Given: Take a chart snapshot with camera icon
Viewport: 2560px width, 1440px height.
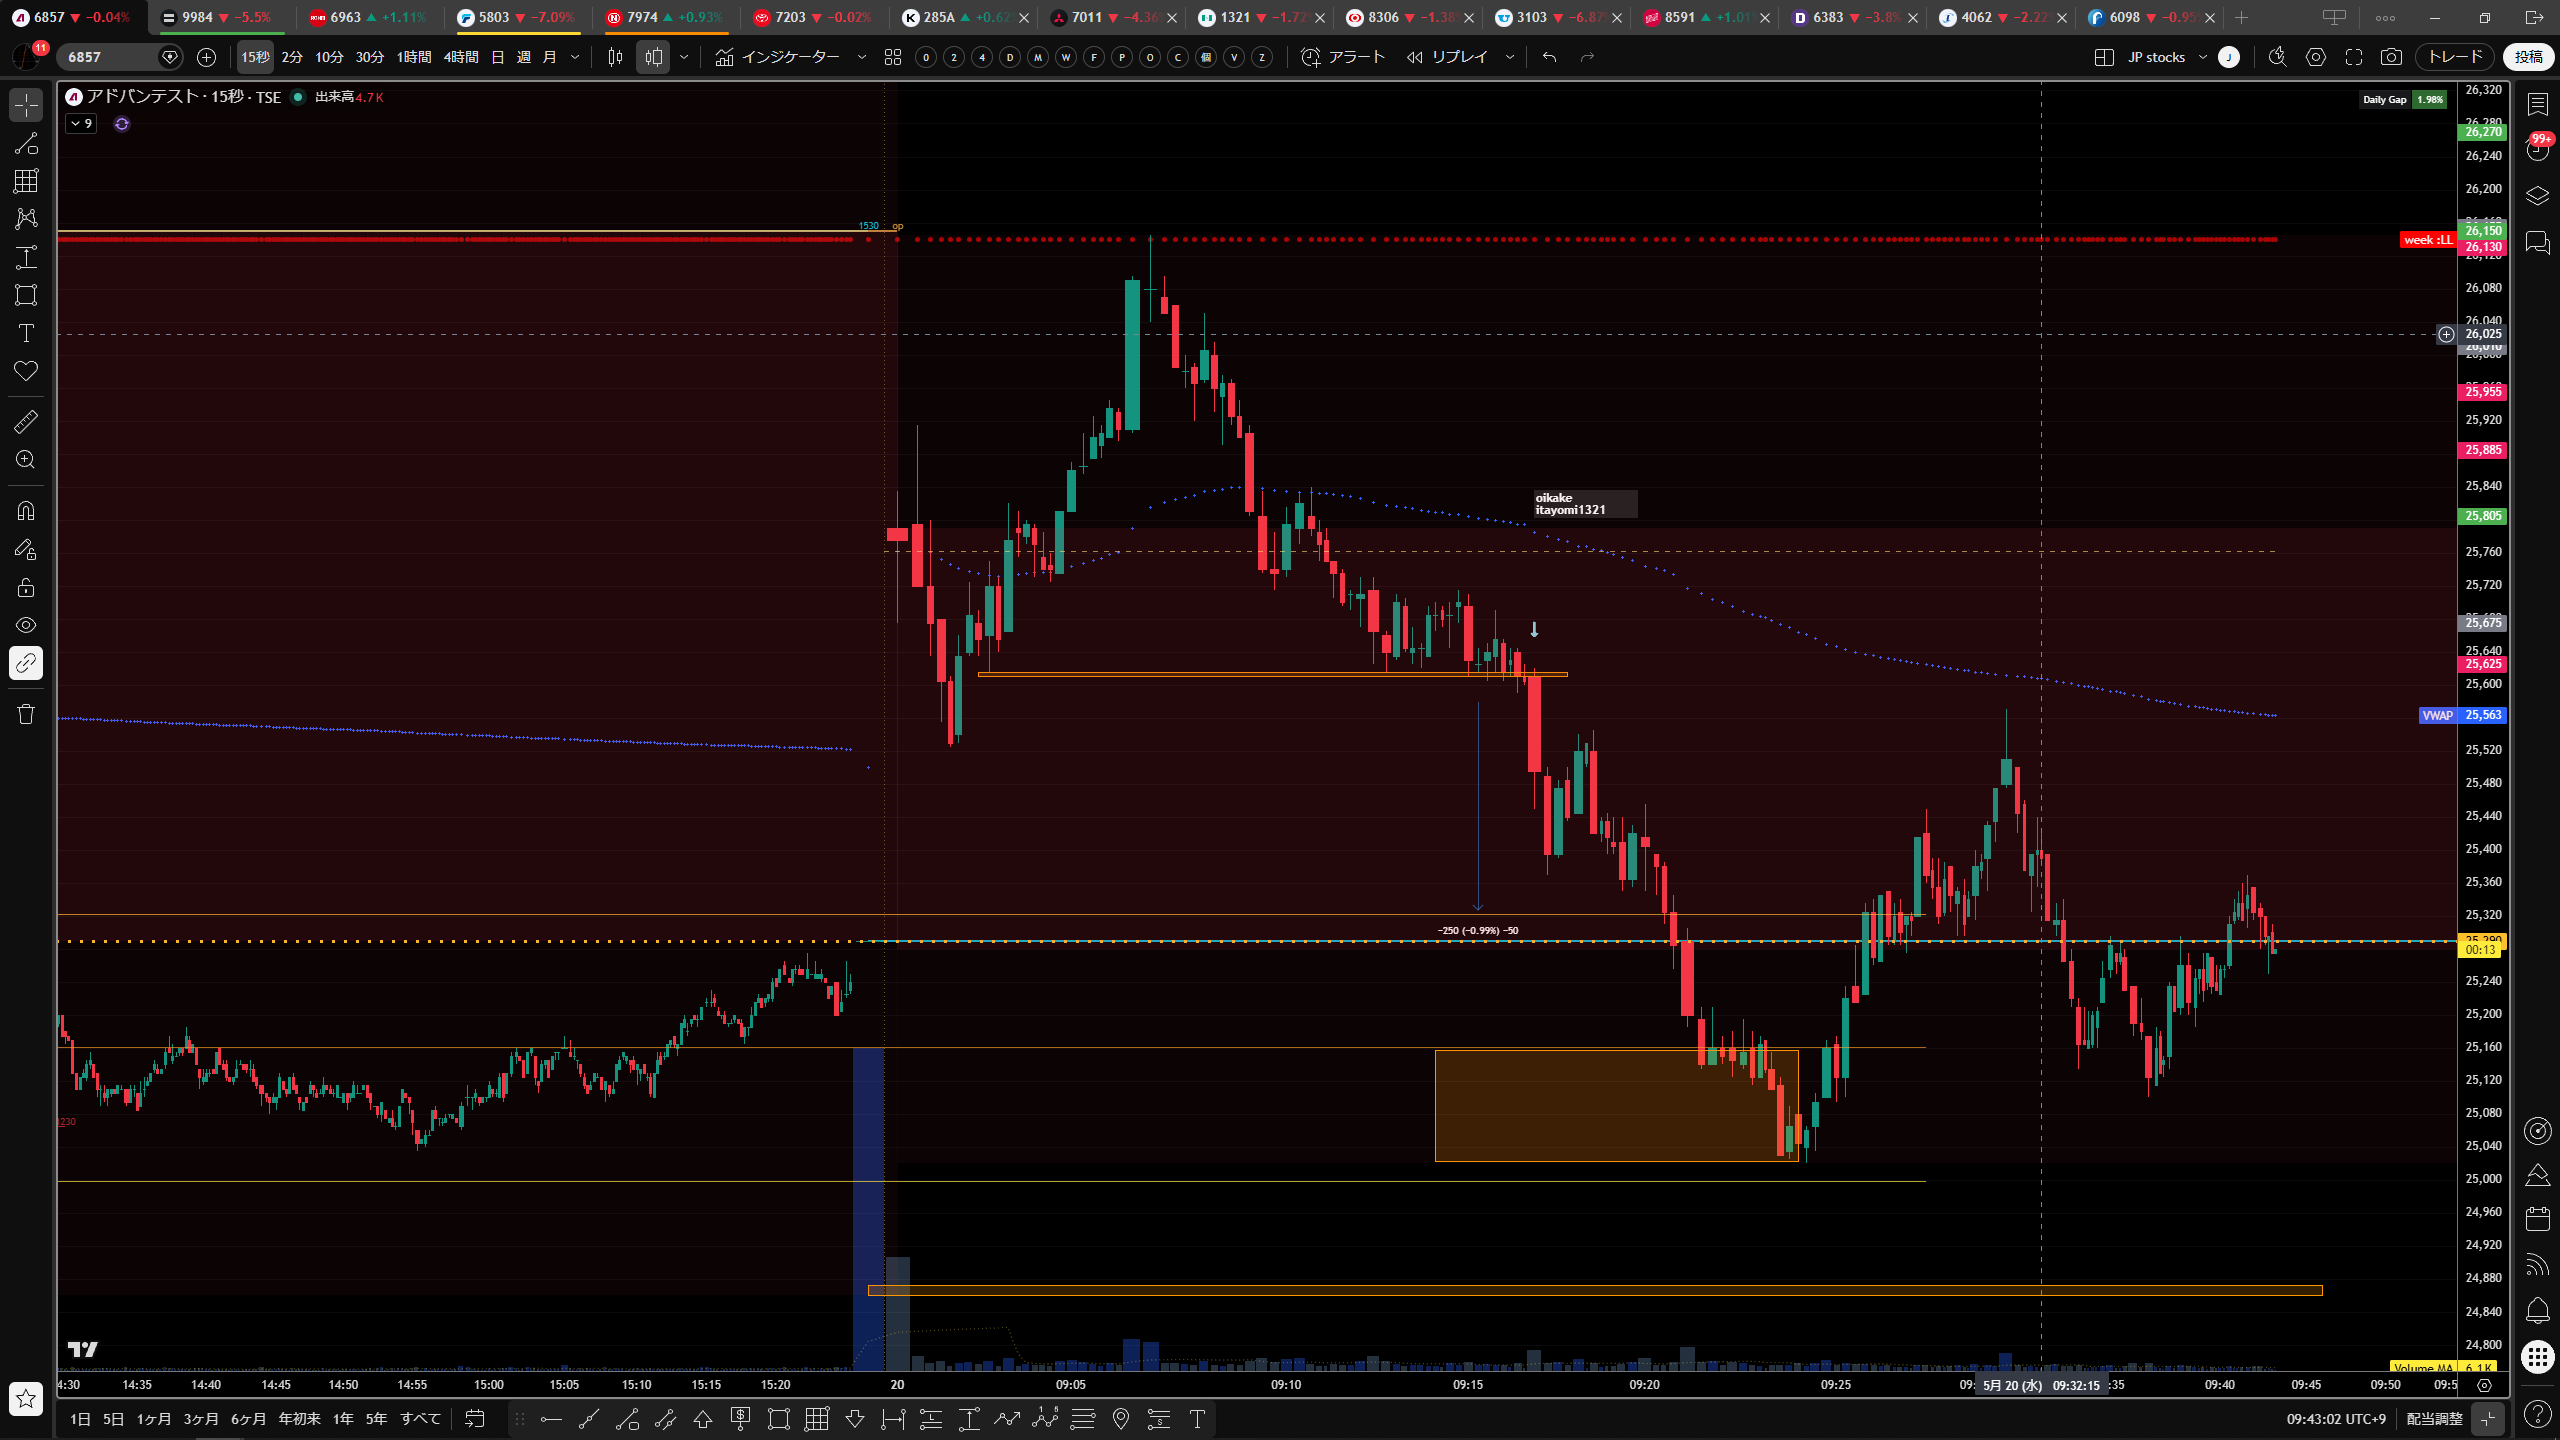Looking at the screenshot, I should (2391, 57).
